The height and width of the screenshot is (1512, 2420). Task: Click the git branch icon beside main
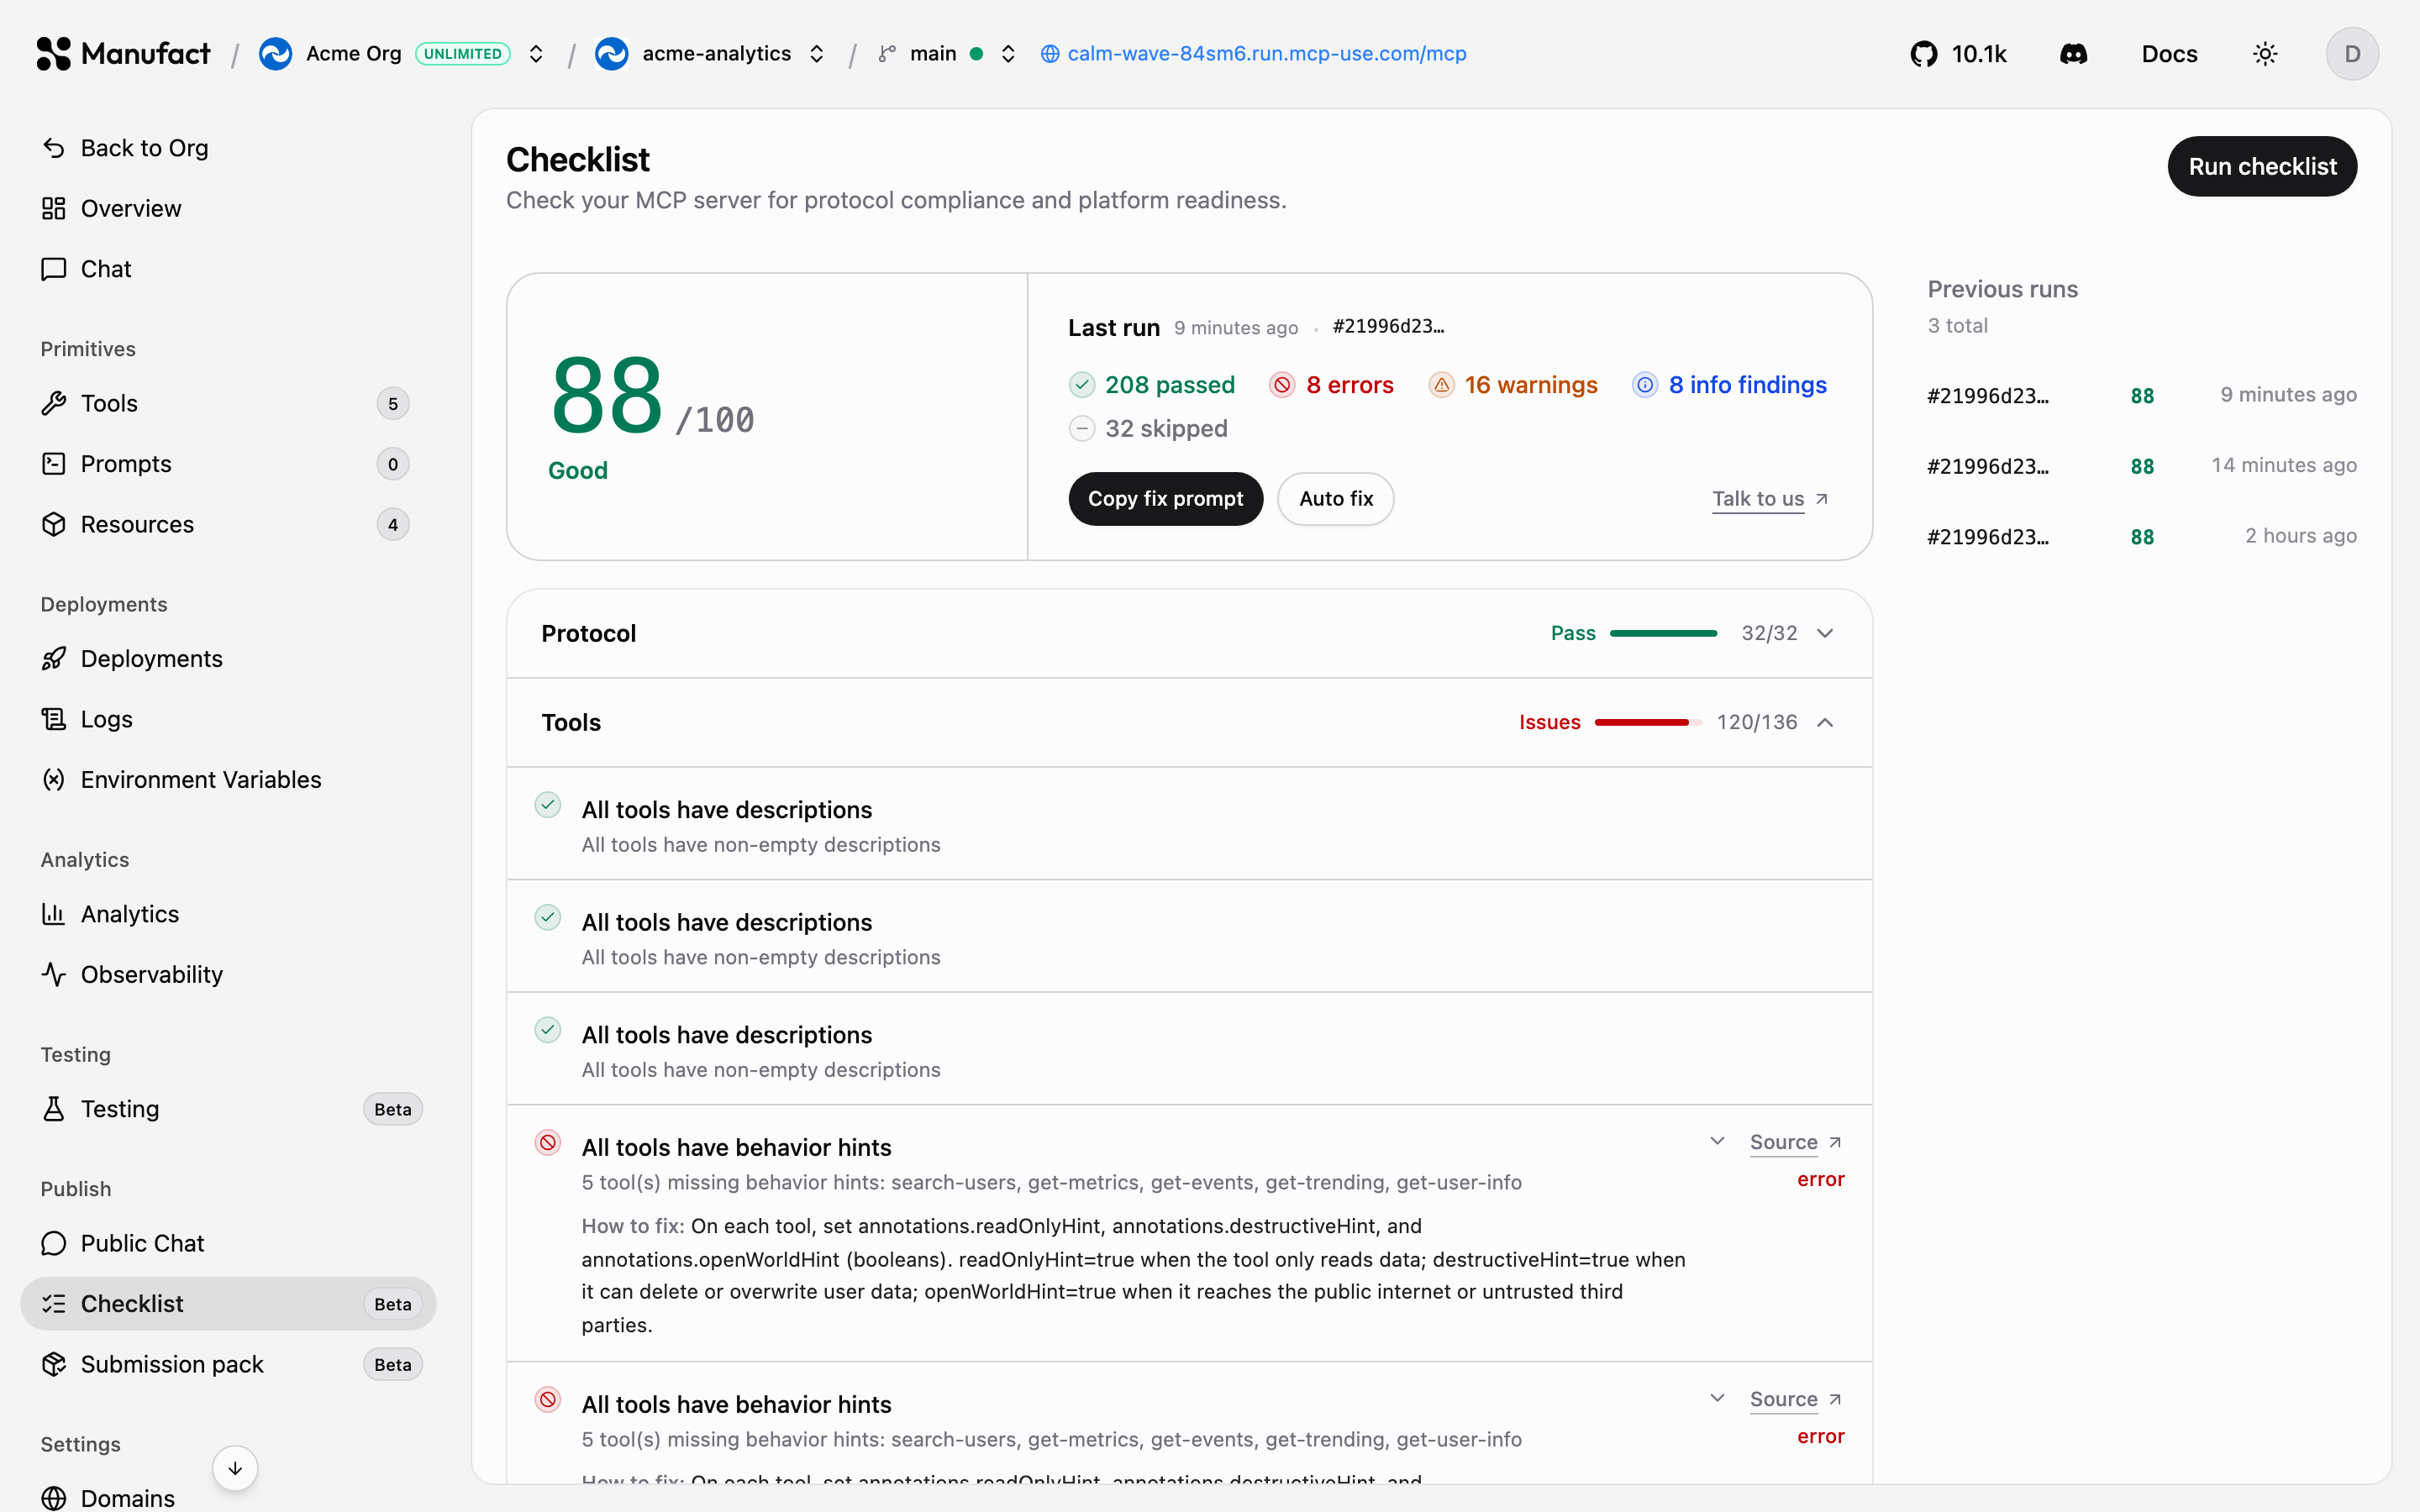pyautogui.click(x=887, y=54)
